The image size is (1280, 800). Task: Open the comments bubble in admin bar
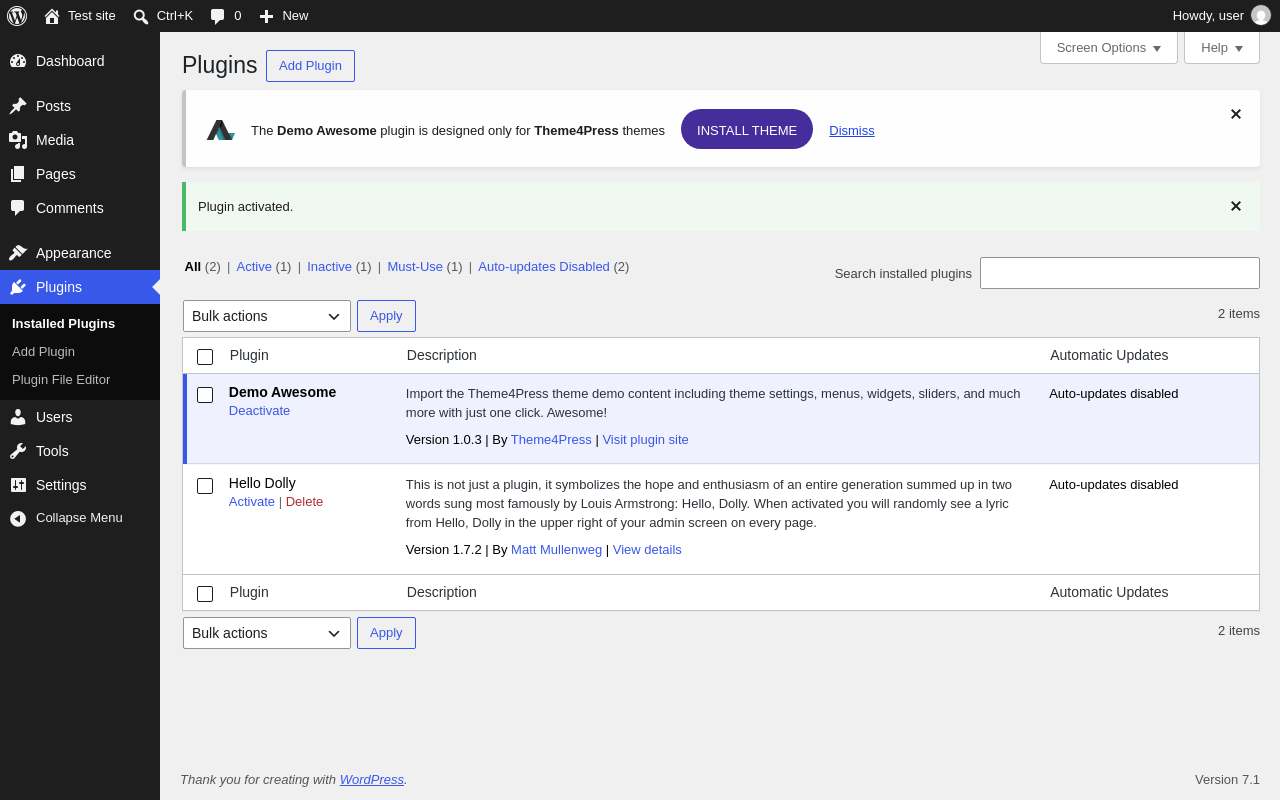pyautogui.click(x=217, y=16)
